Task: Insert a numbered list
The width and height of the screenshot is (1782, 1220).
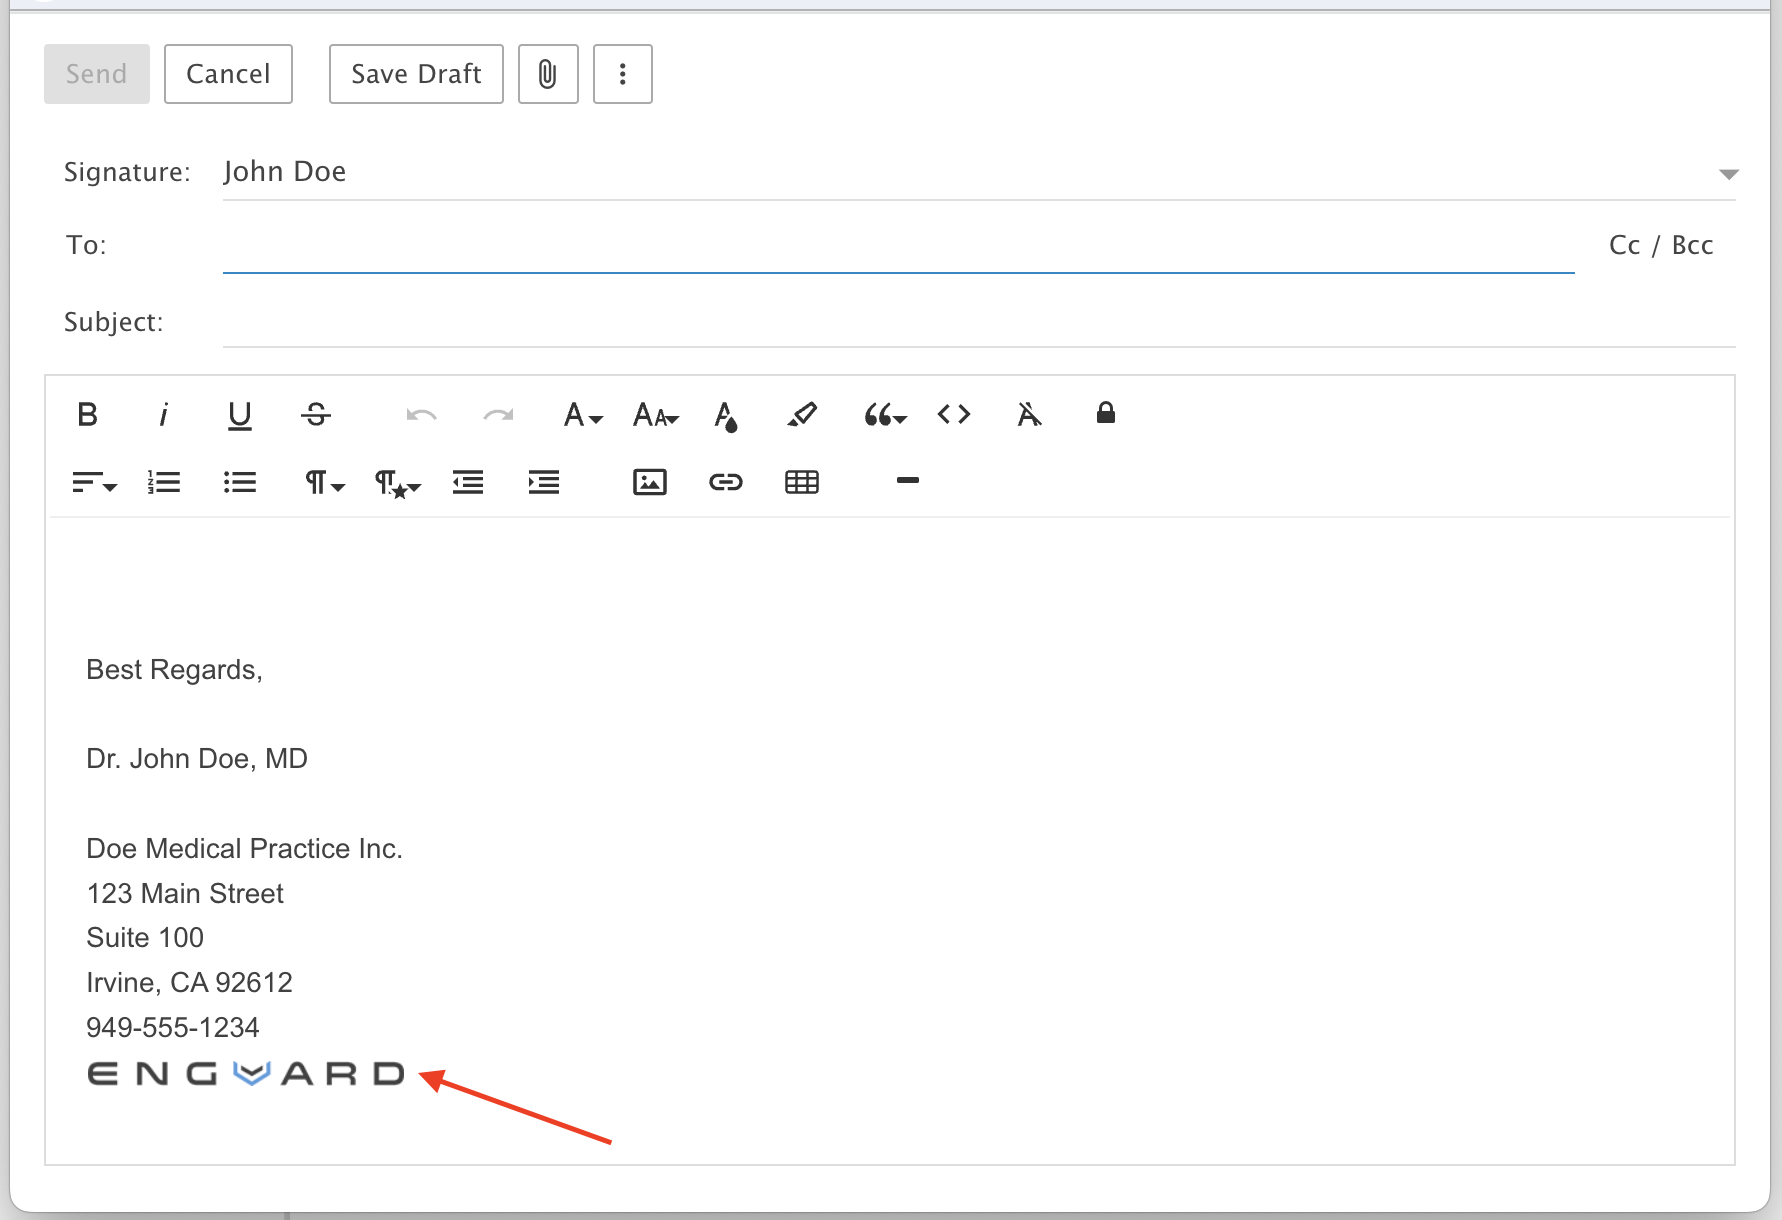Action: click(164, 483)
